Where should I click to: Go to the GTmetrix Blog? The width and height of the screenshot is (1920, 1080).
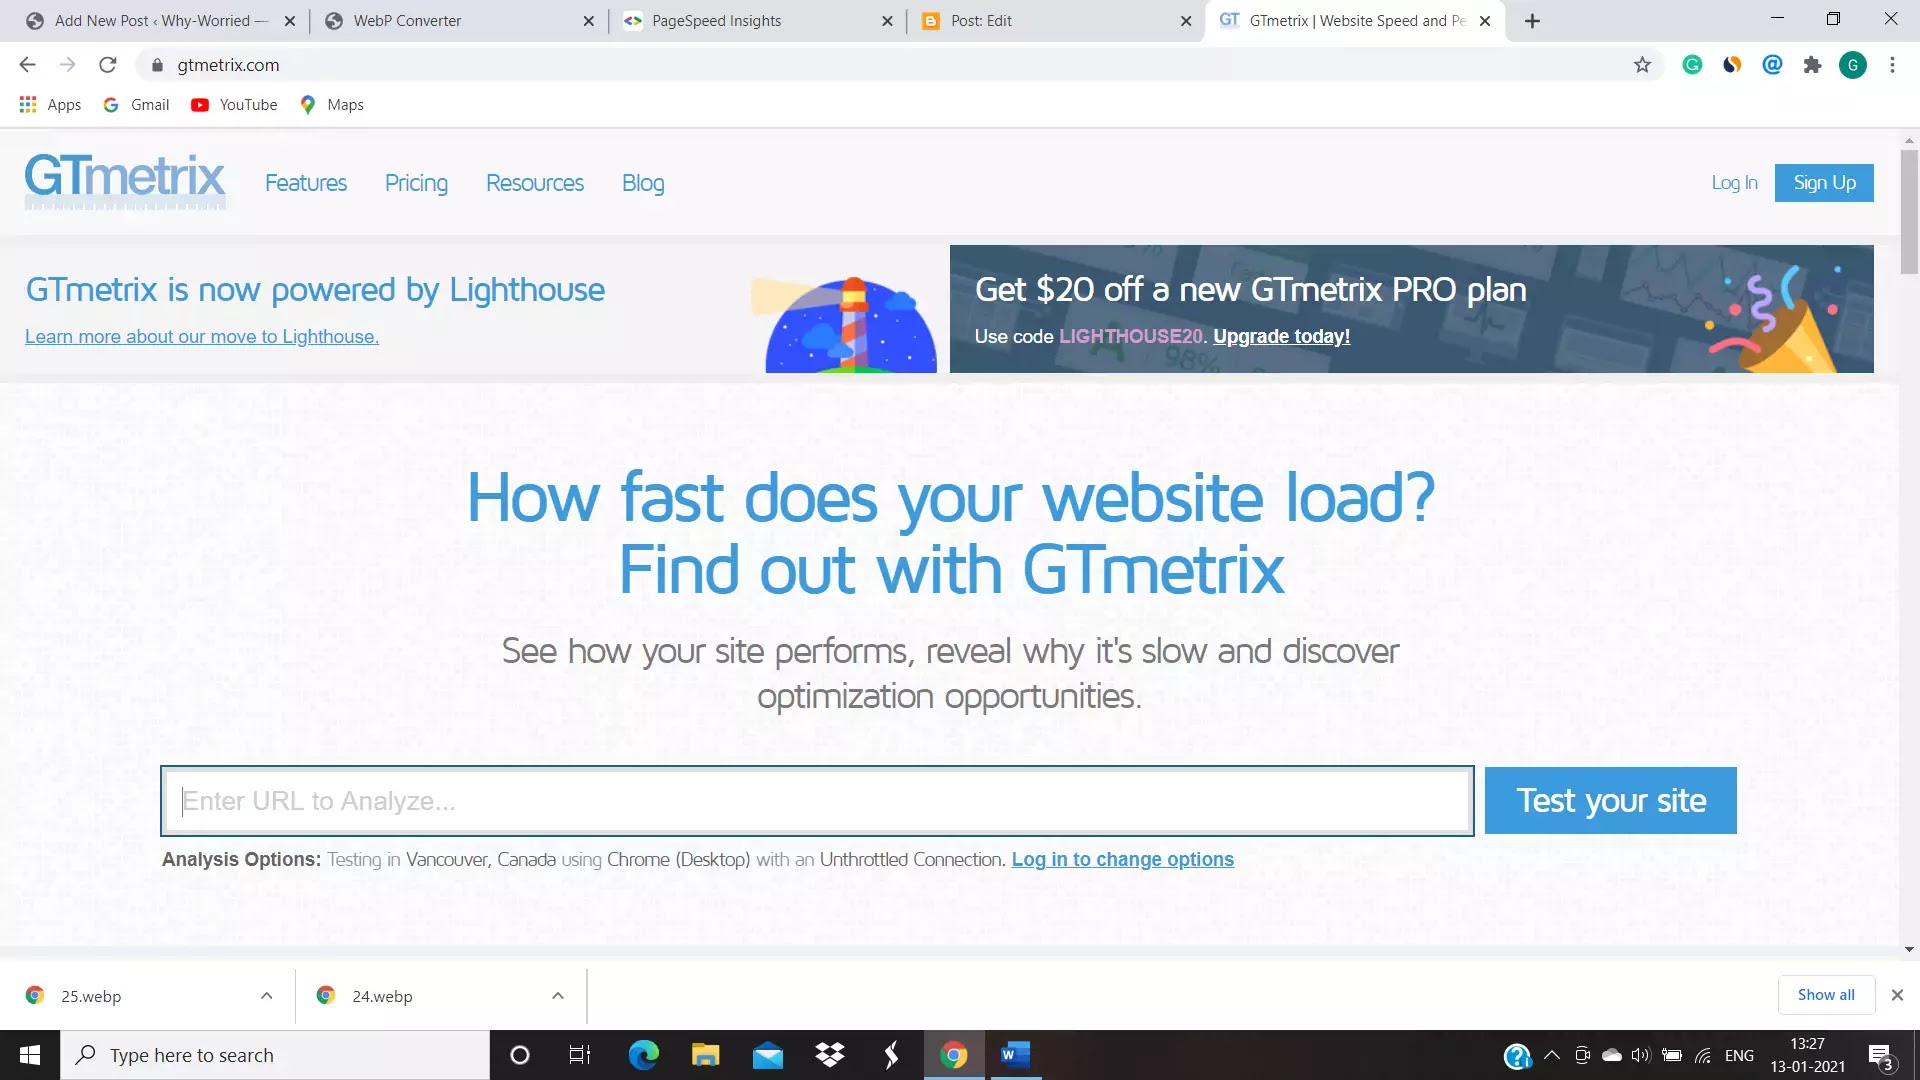[x=643, y=183]
